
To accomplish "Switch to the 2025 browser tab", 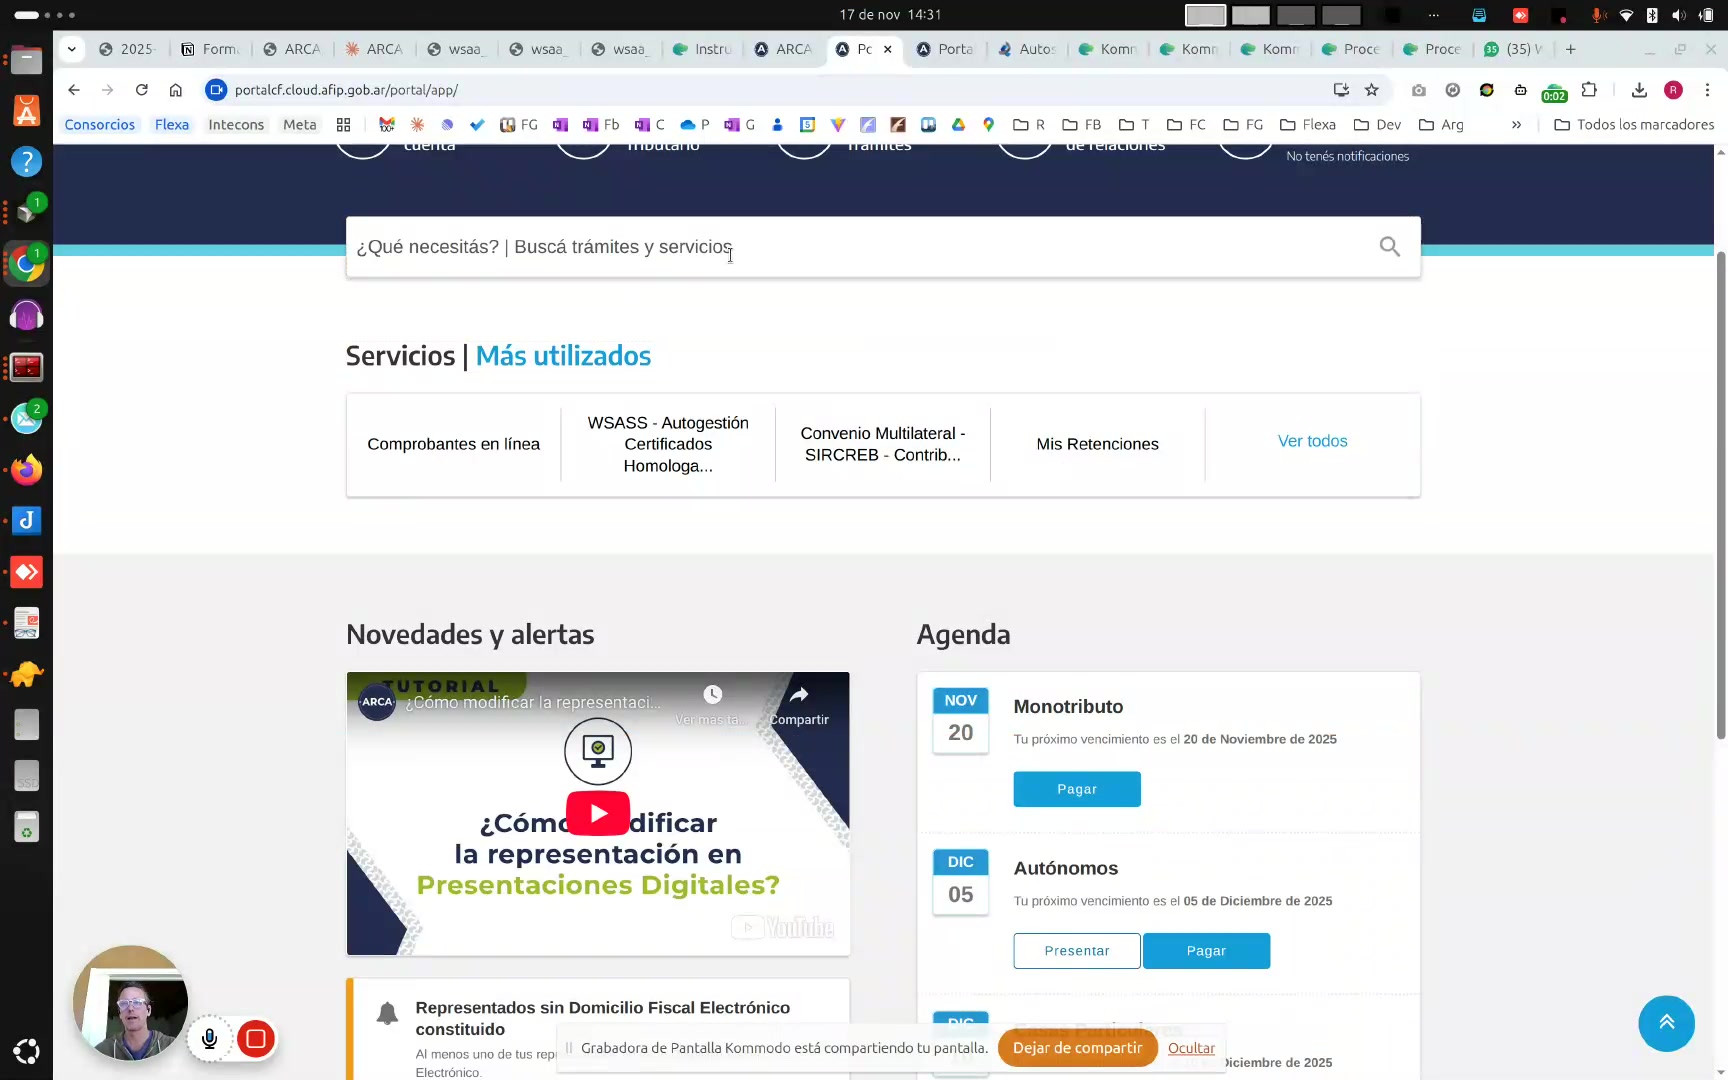I will click(128, 49).
